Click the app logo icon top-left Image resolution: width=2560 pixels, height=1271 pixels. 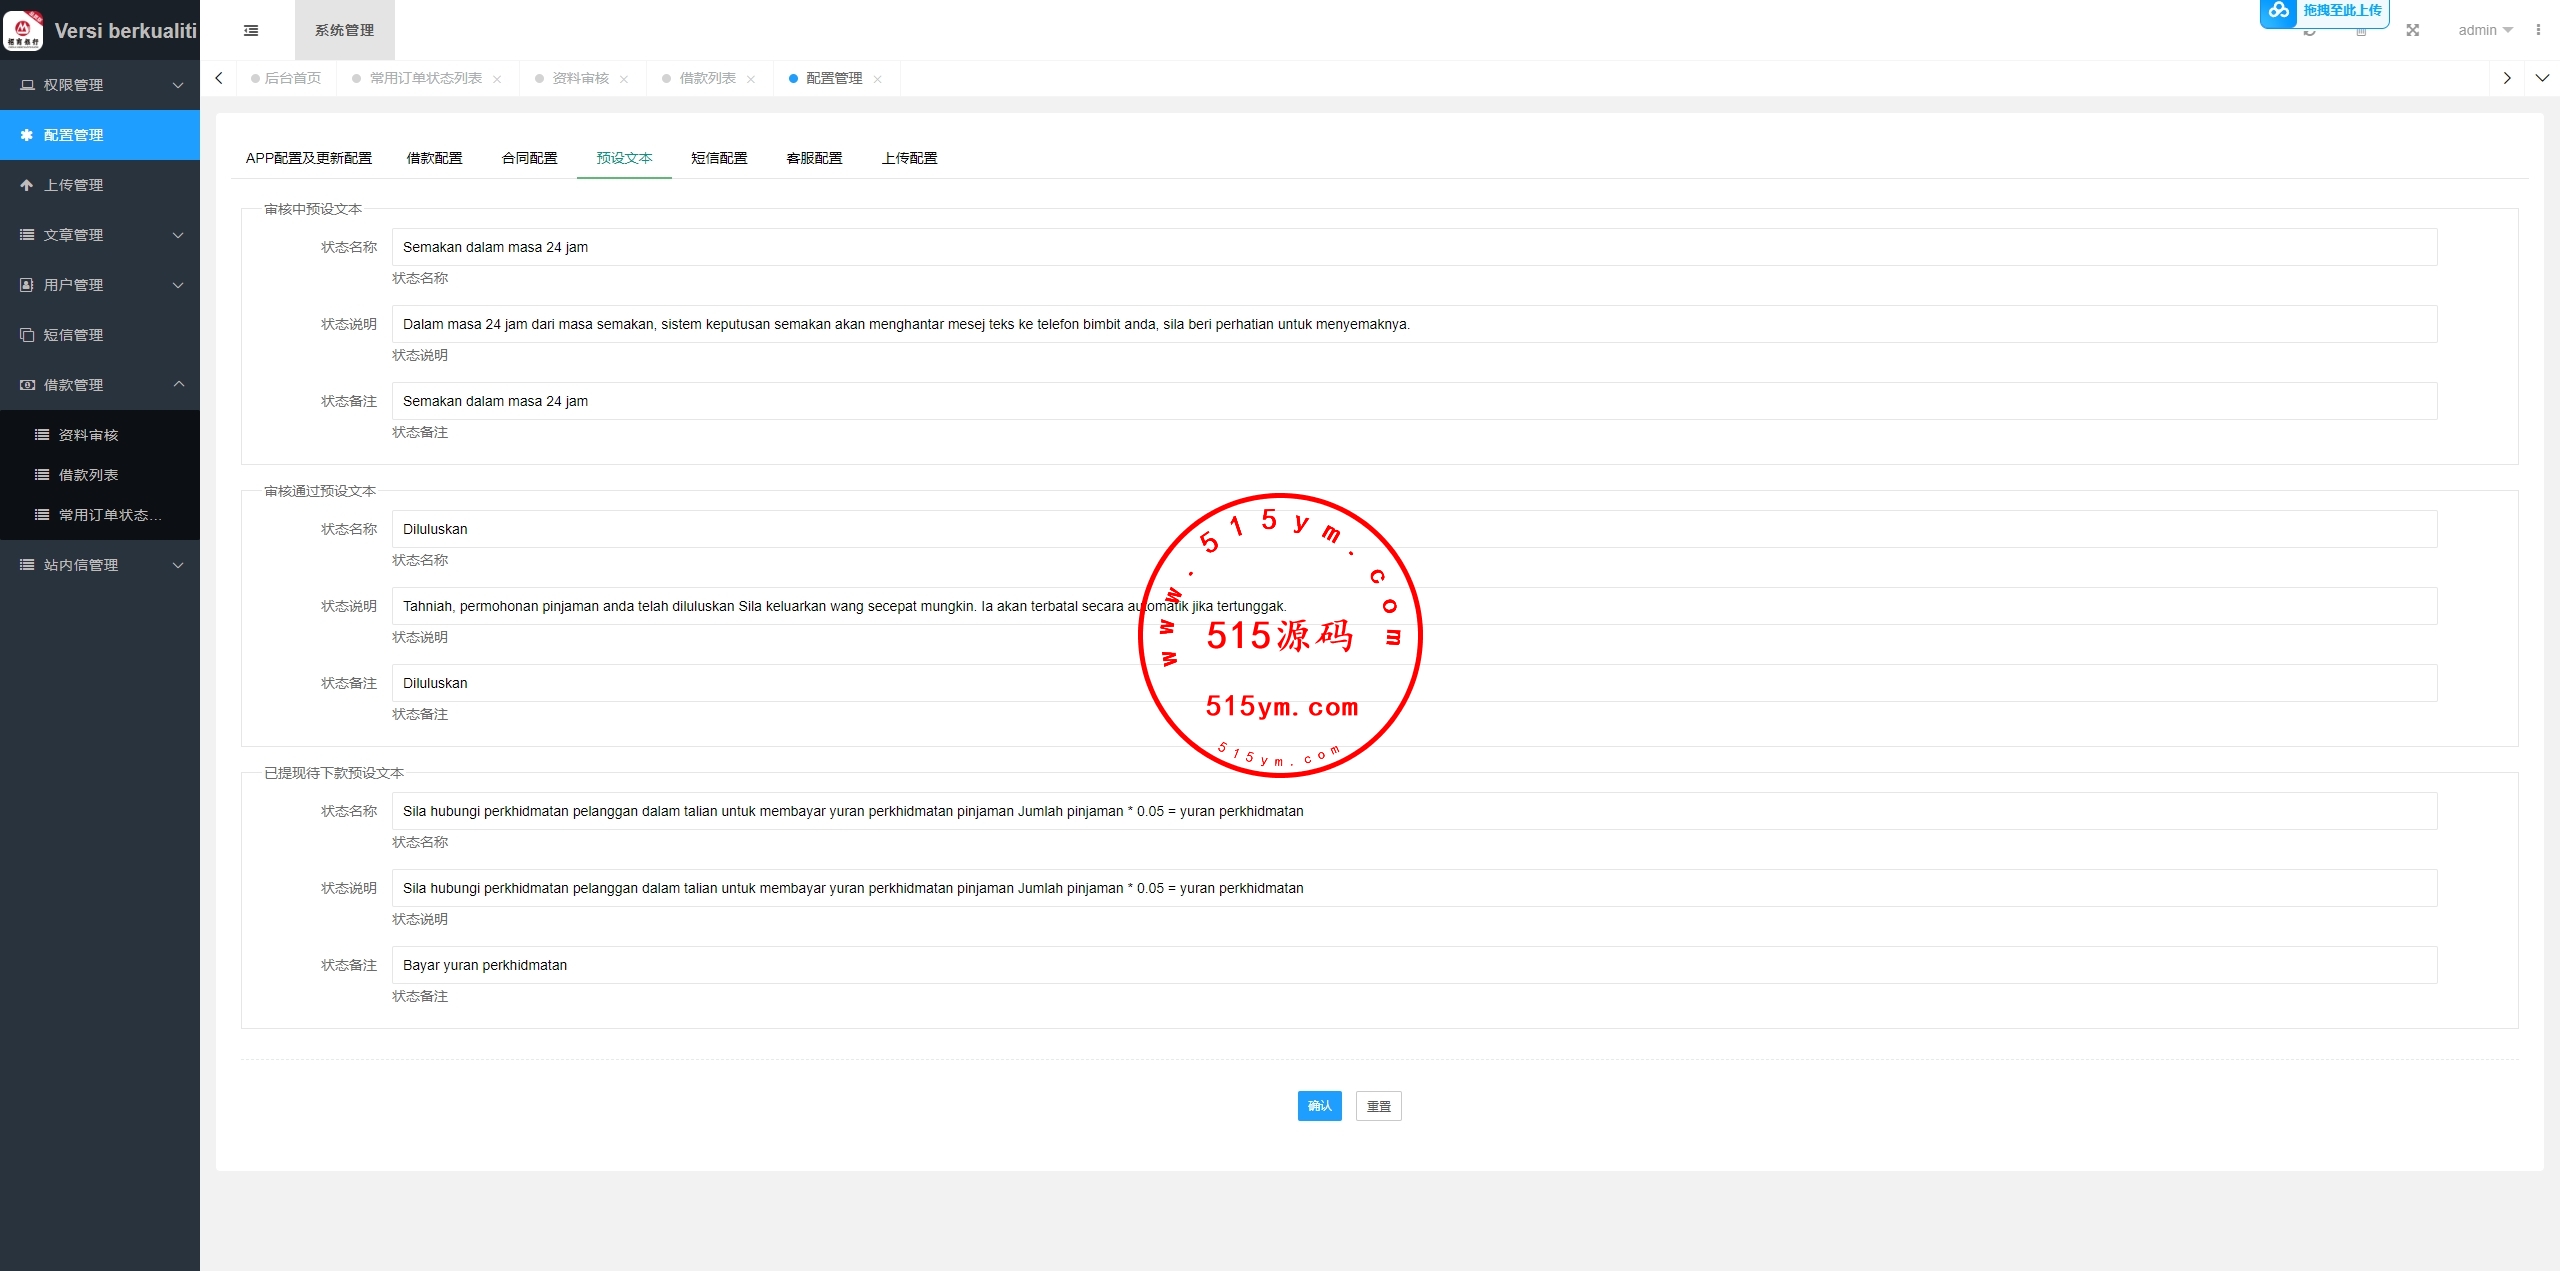pos(23,30)
